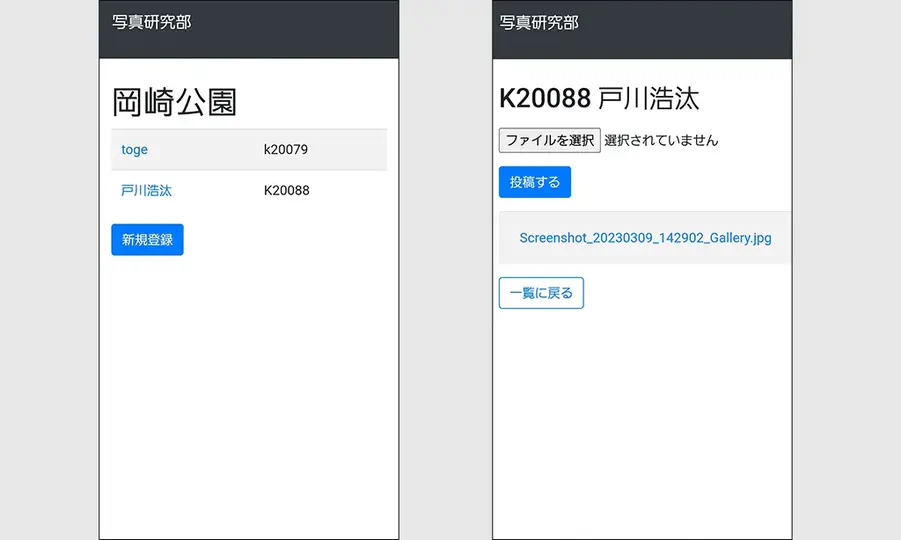Click the 戸川浩汰 table row background
Screen dimensions: 901x540
[350, 190]
